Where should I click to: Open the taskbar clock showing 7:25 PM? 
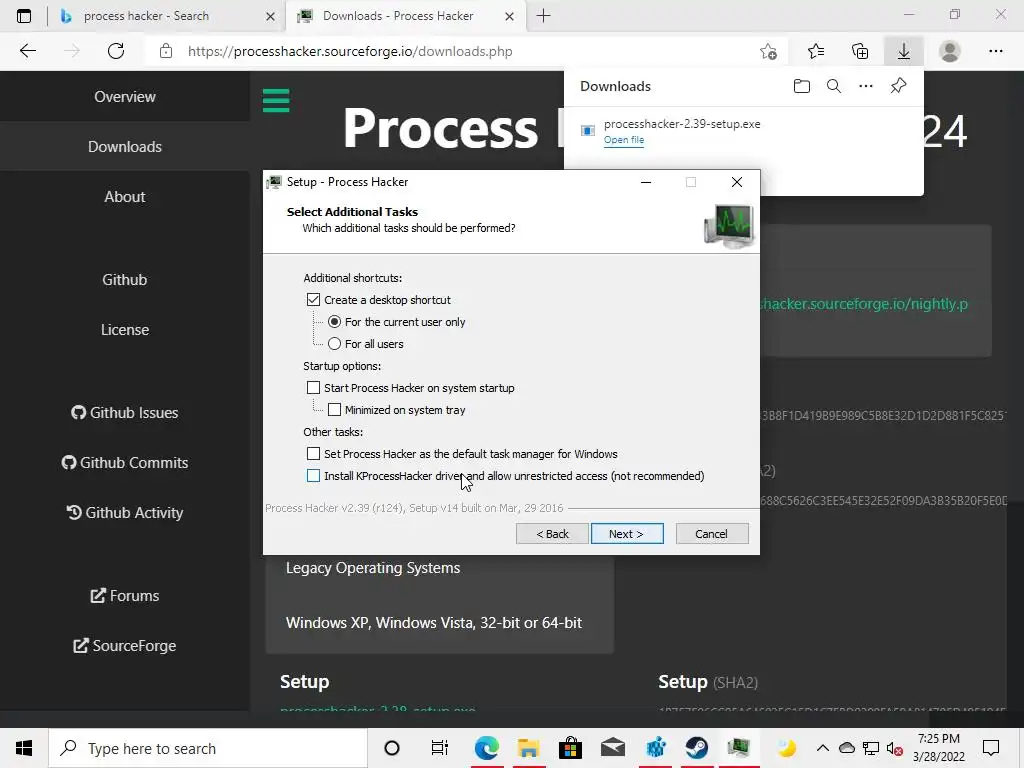(x=939, y=748)
